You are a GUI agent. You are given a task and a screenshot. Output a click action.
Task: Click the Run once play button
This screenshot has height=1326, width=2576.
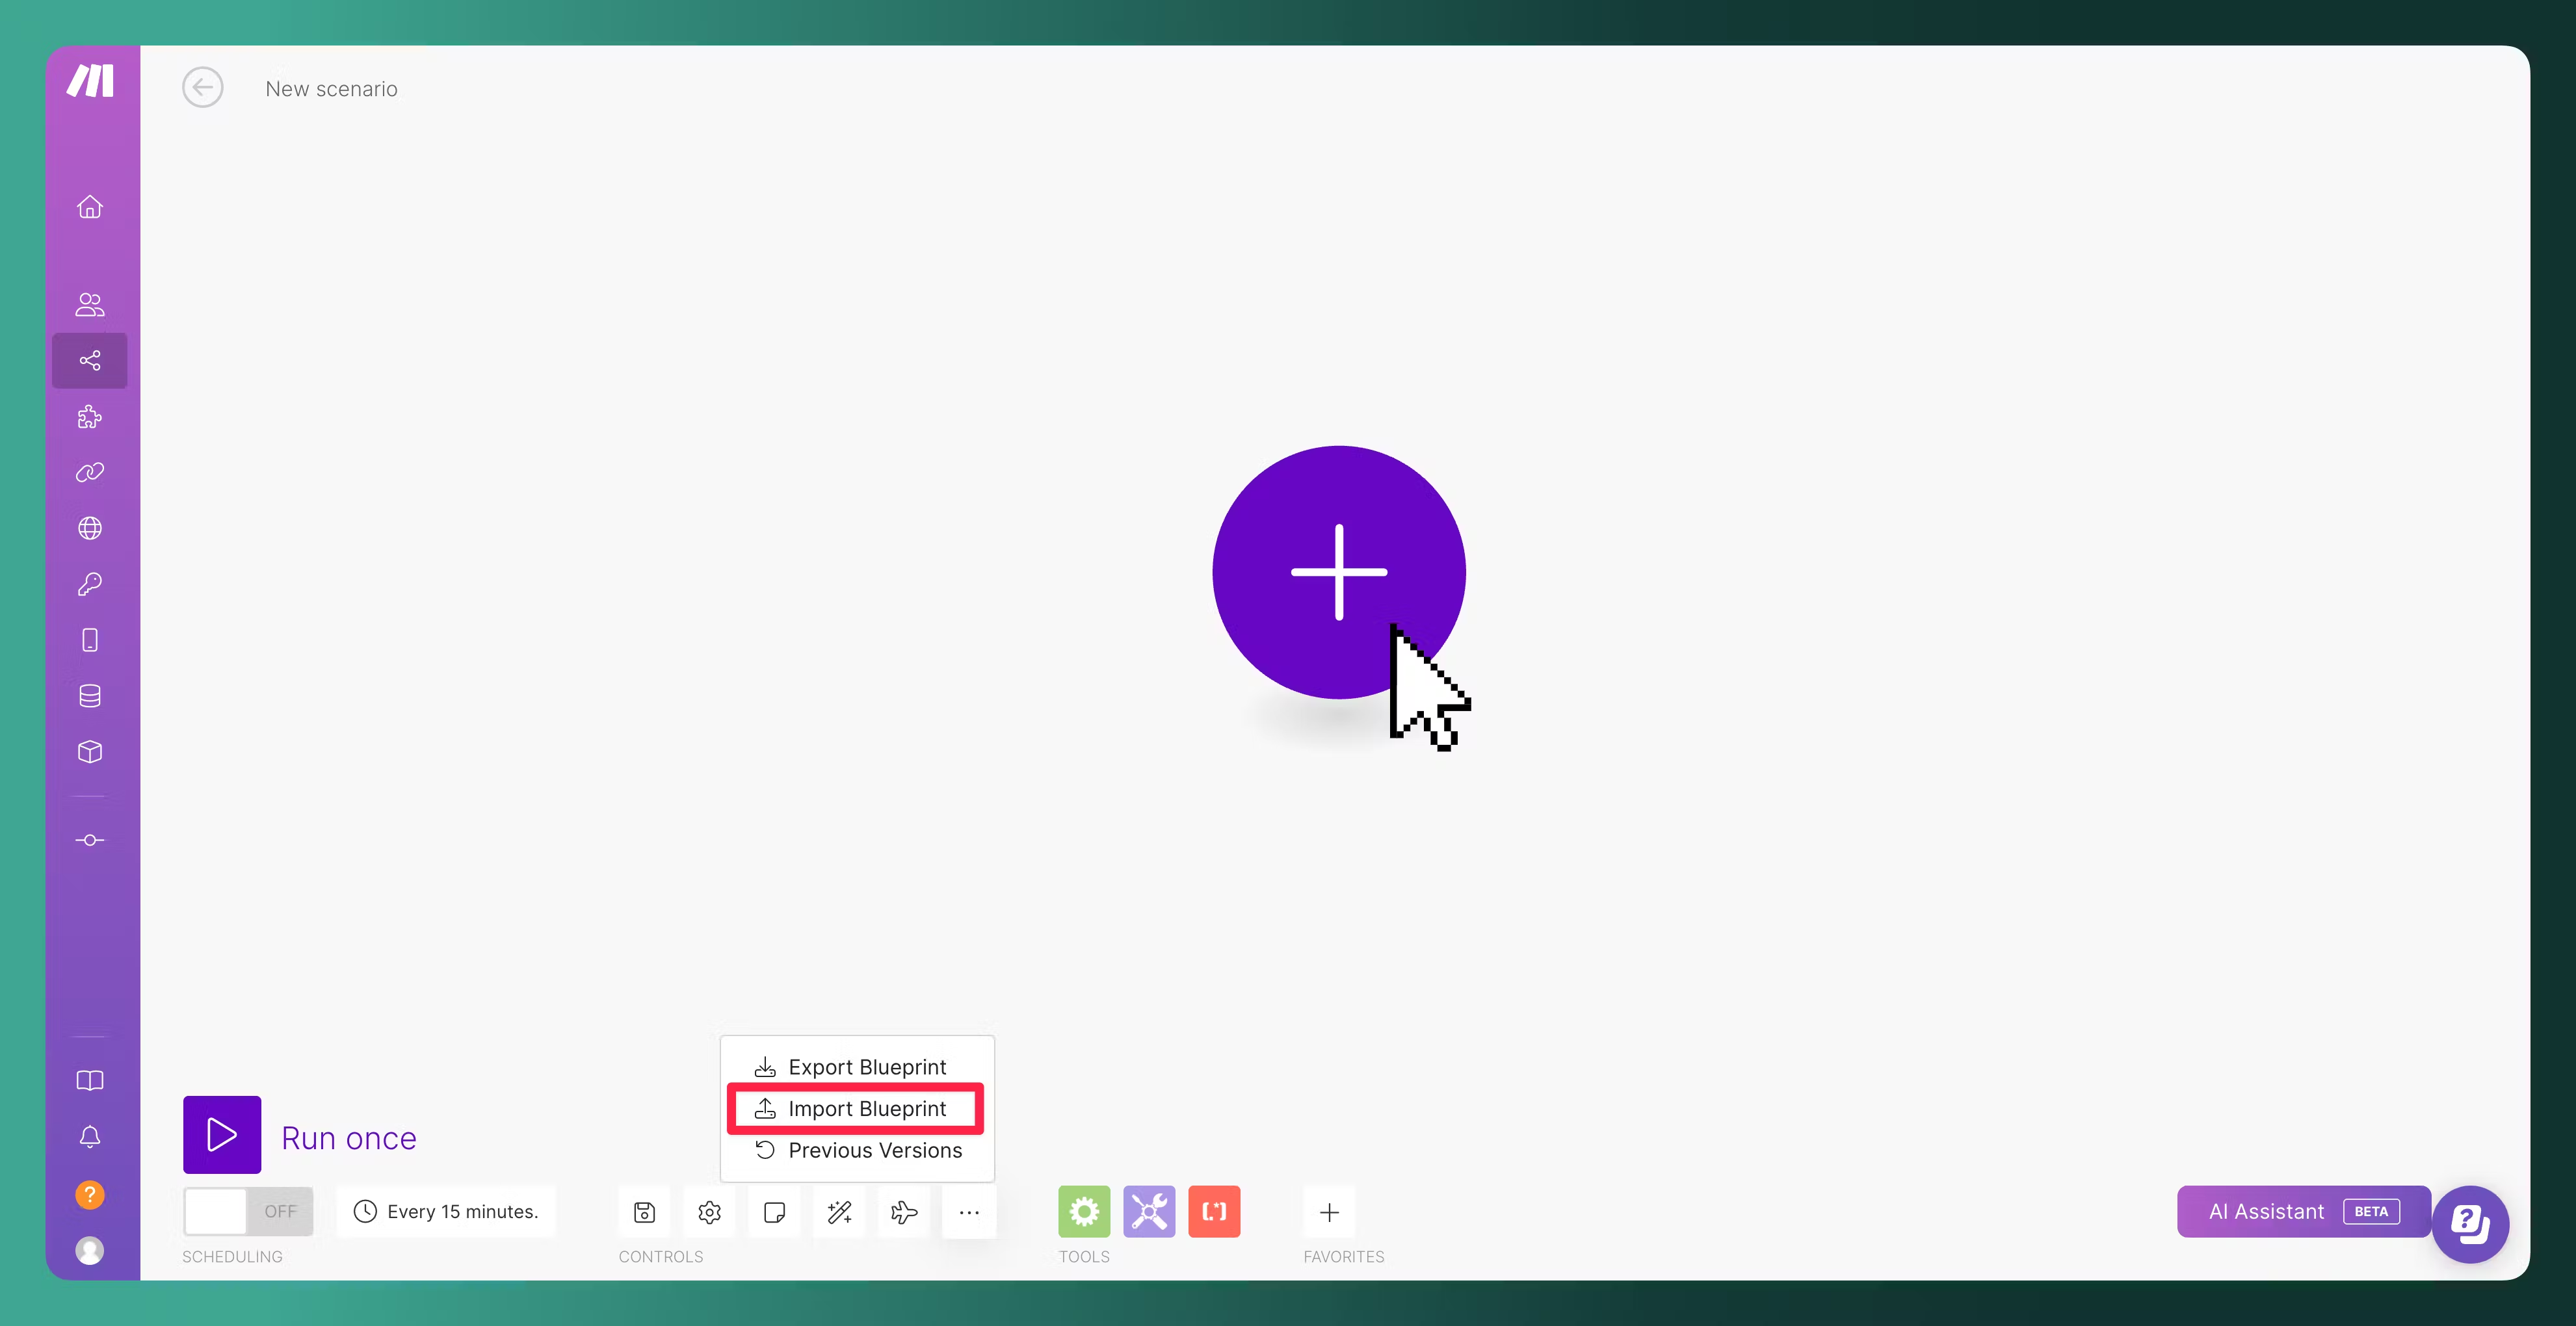click(222, 1134)
